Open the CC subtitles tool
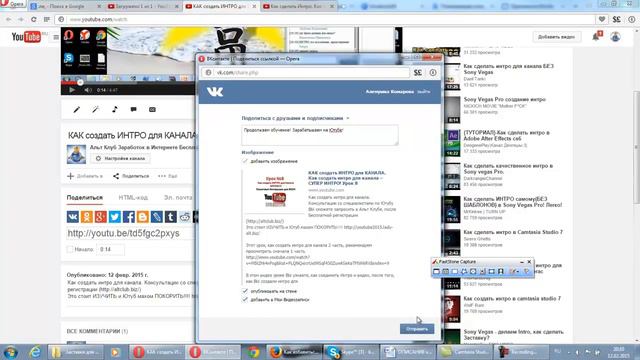Image resolution: width=640 pixels, height=360 pixels. (x=152, y=109)
